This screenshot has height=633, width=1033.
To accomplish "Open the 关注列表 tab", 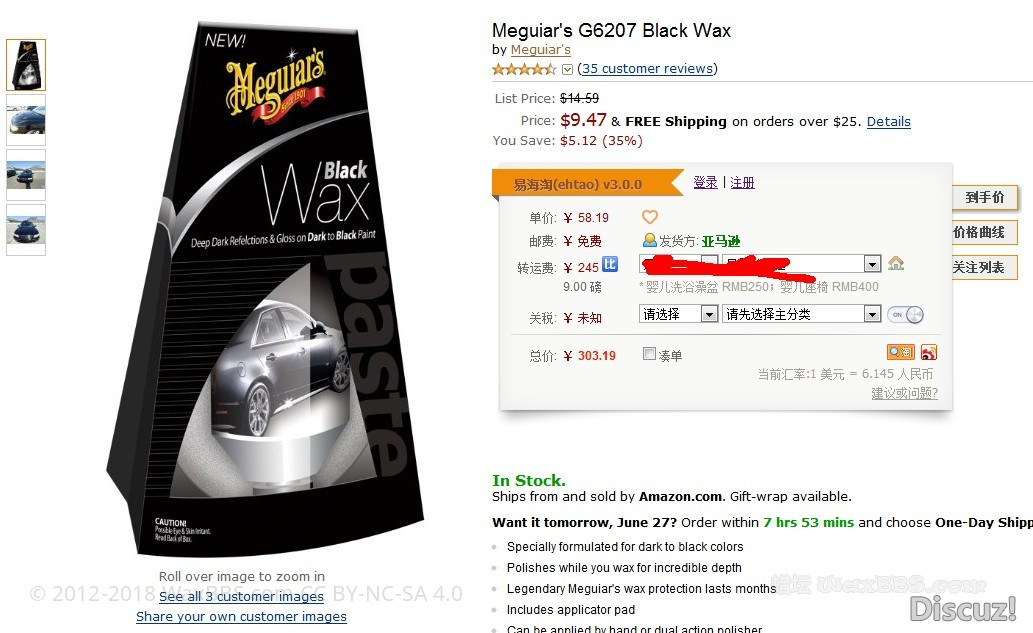I will (984, 267).
